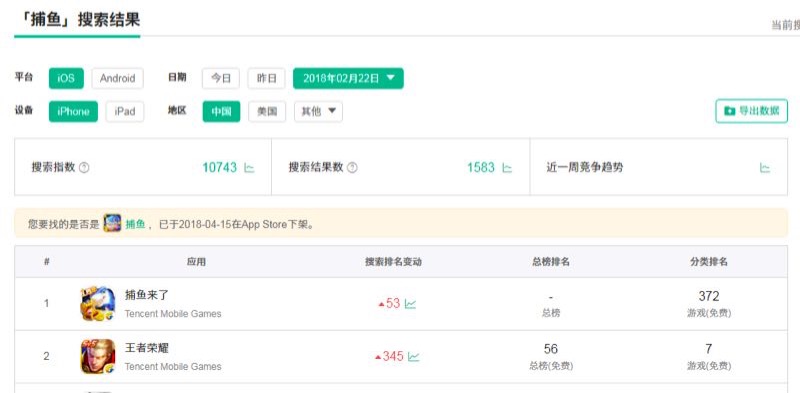Open trend chart icon for search index 10743
Viewport: 800px width, 393px height.
pyautogui.click(x=249, y=167)
